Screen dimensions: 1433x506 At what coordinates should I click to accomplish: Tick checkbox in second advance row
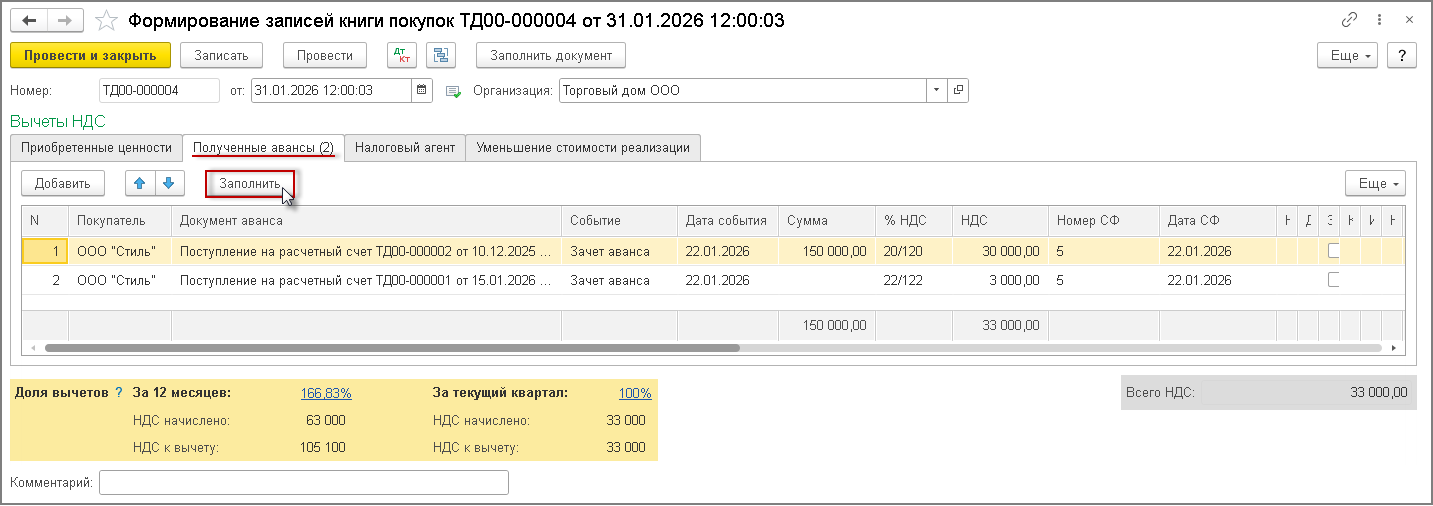1333,280
